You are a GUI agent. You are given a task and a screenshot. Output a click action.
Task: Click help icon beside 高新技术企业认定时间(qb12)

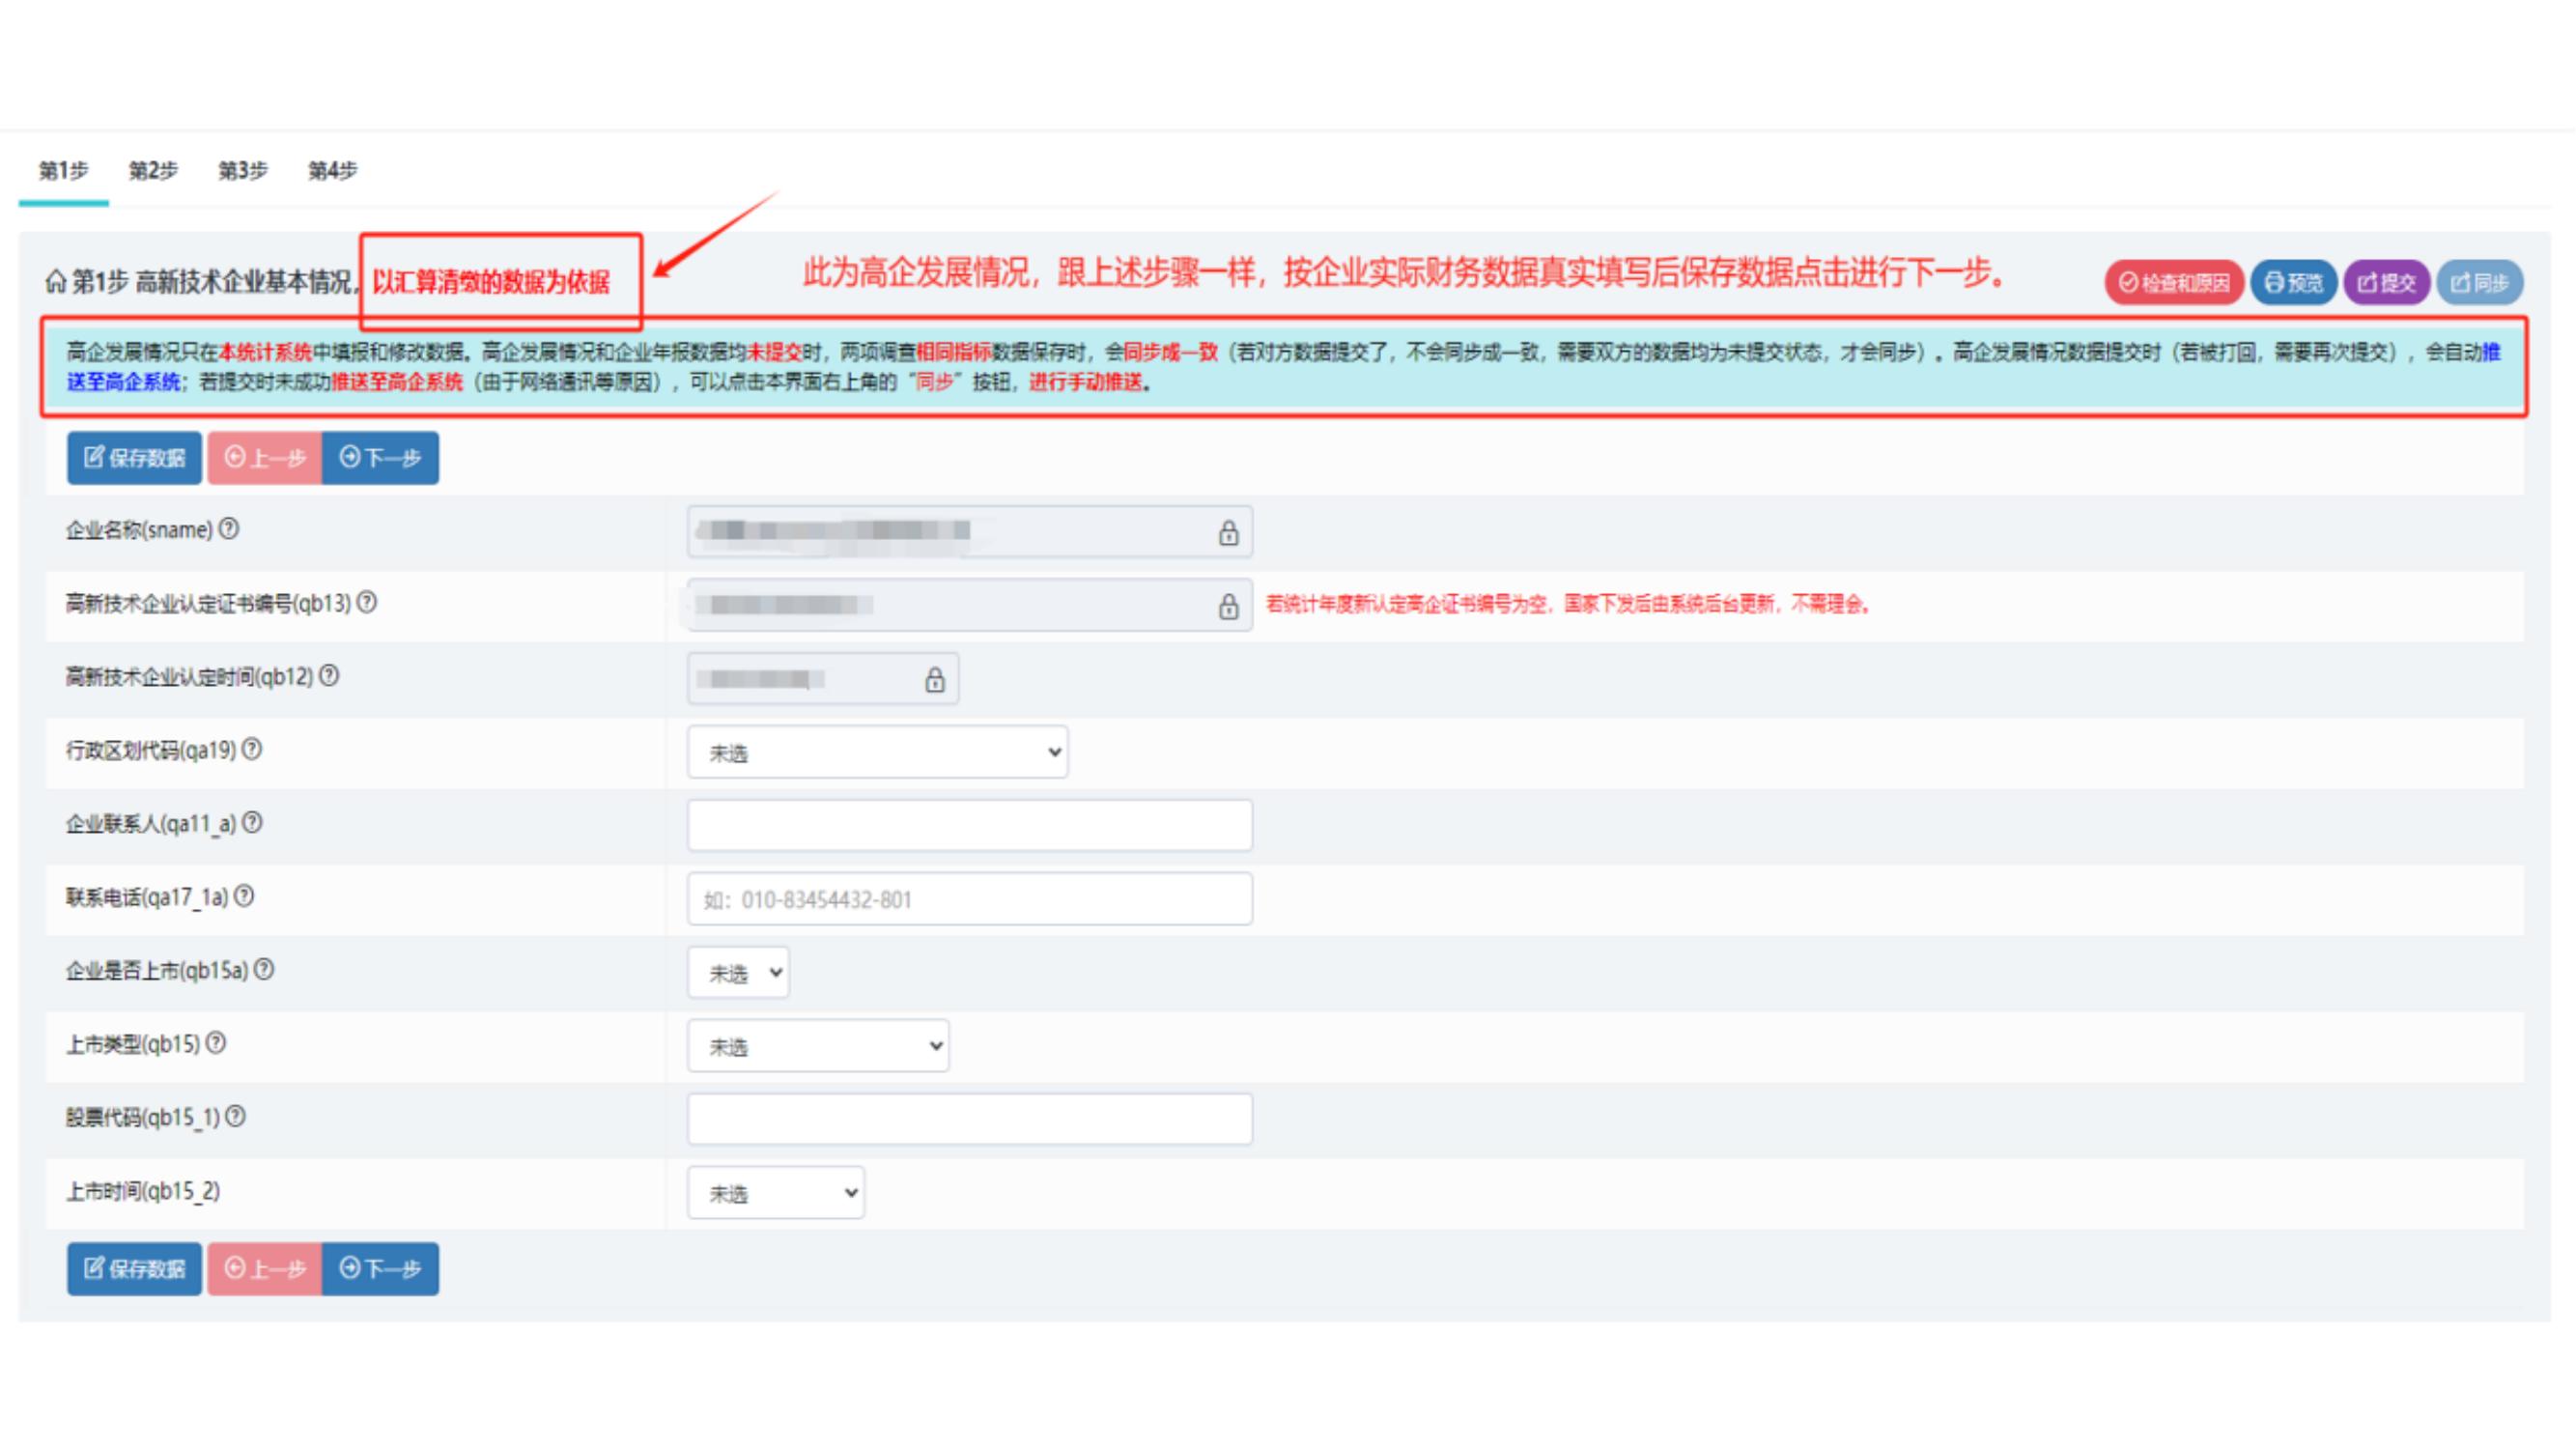tap(329, 676)
